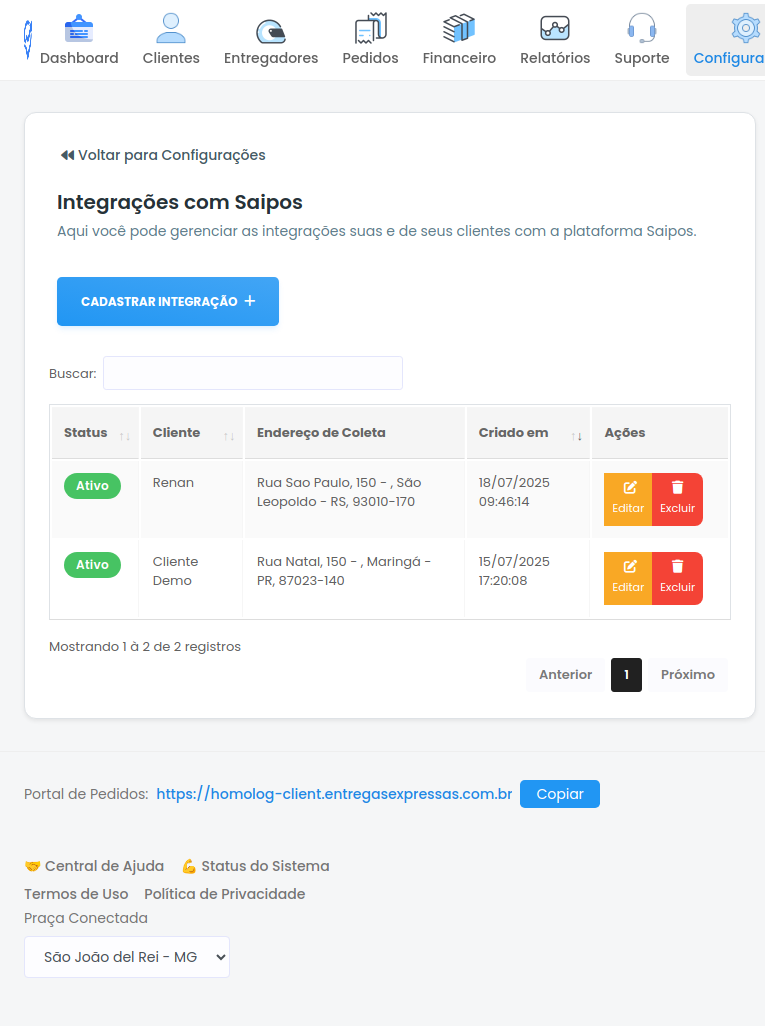Screen dimensions: 765x1026
Task: Open the Praça Conectada dropdown
Action: pos(127,957)
